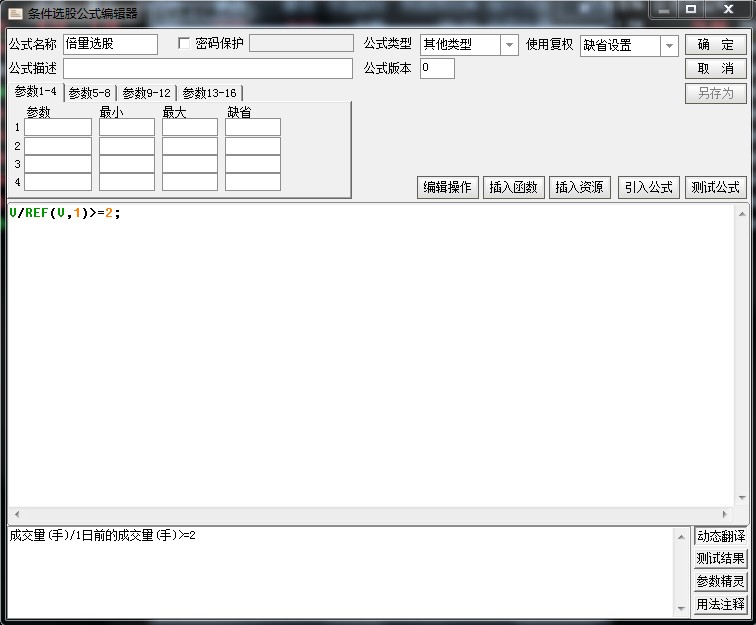Click the 插入资源 button
The image size is (756, 625).
pos(580,187)
